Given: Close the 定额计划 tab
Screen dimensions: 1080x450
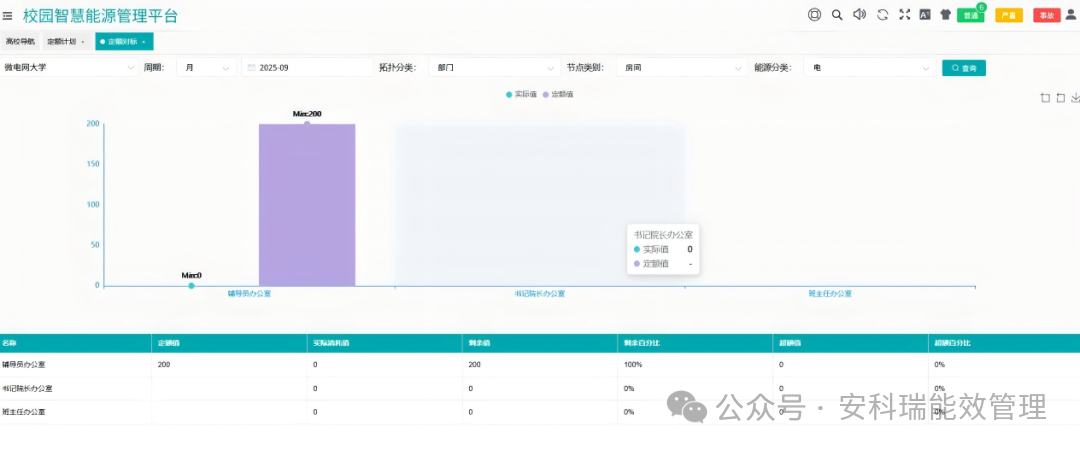Looking at the screenshot, I should tap(83, 42).
